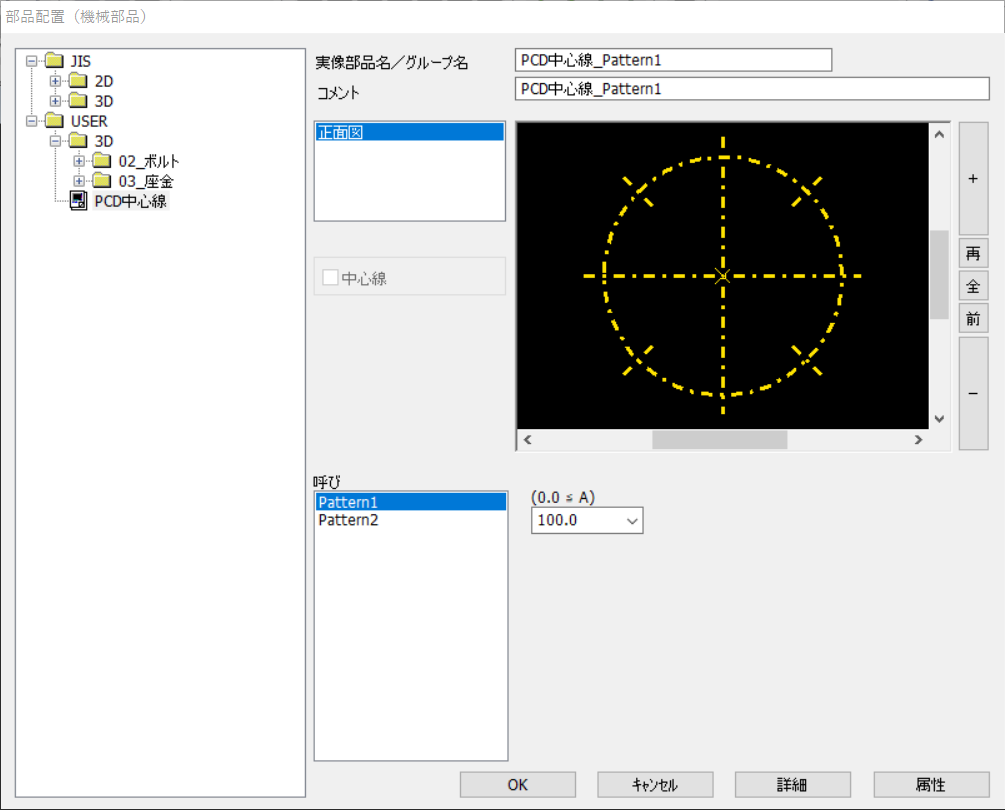Screen dimensions: 1005x810
Task: Click the 実像部品名/グループ名 input field
Action: (x=674, y=60)
